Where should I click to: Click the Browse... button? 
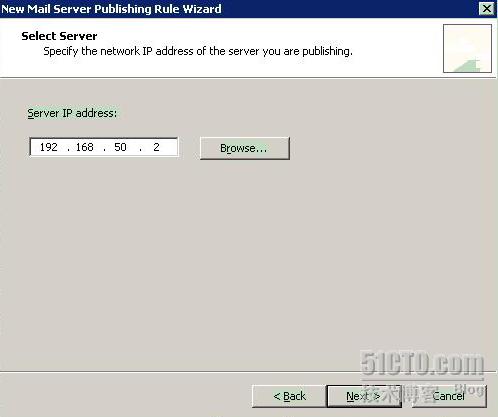[245, 148]
